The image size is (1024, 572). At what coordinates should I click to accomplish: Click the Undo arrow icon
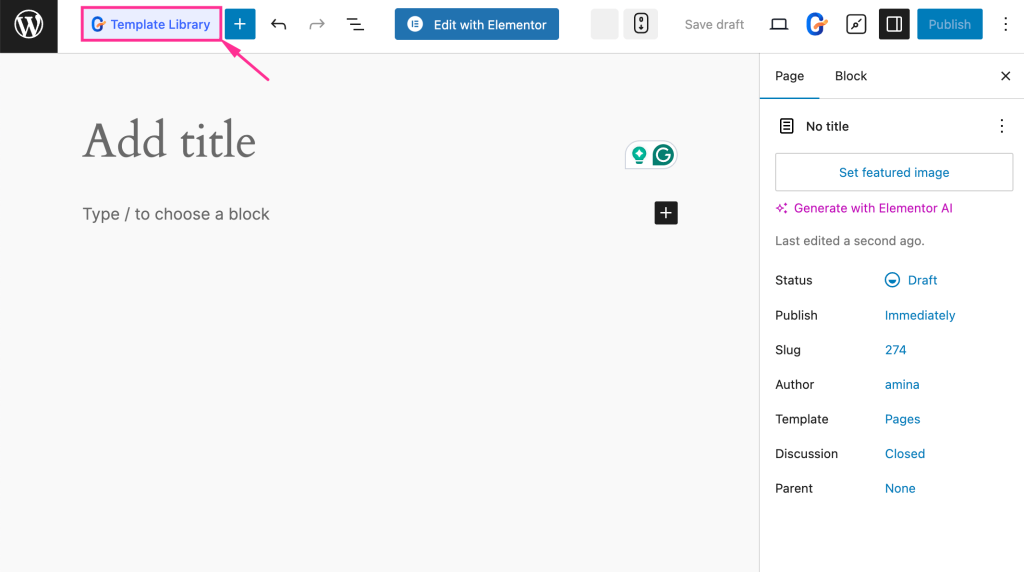click(x=279, y=24)
